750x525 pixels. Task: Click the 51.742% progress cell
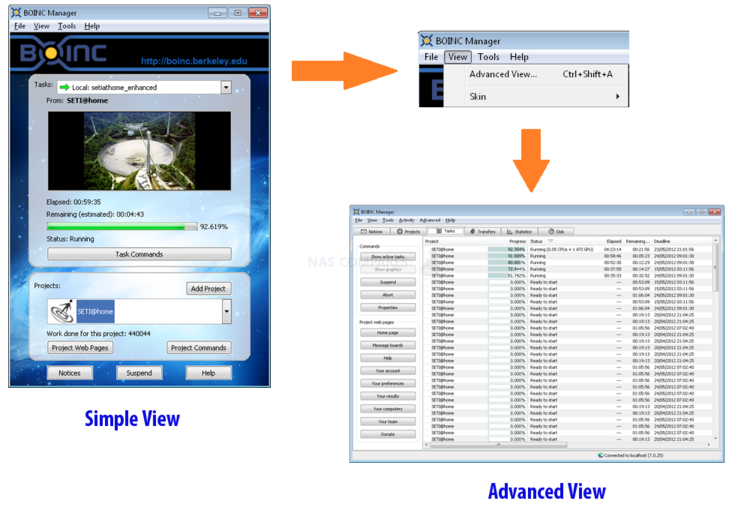tap(507, 276)
